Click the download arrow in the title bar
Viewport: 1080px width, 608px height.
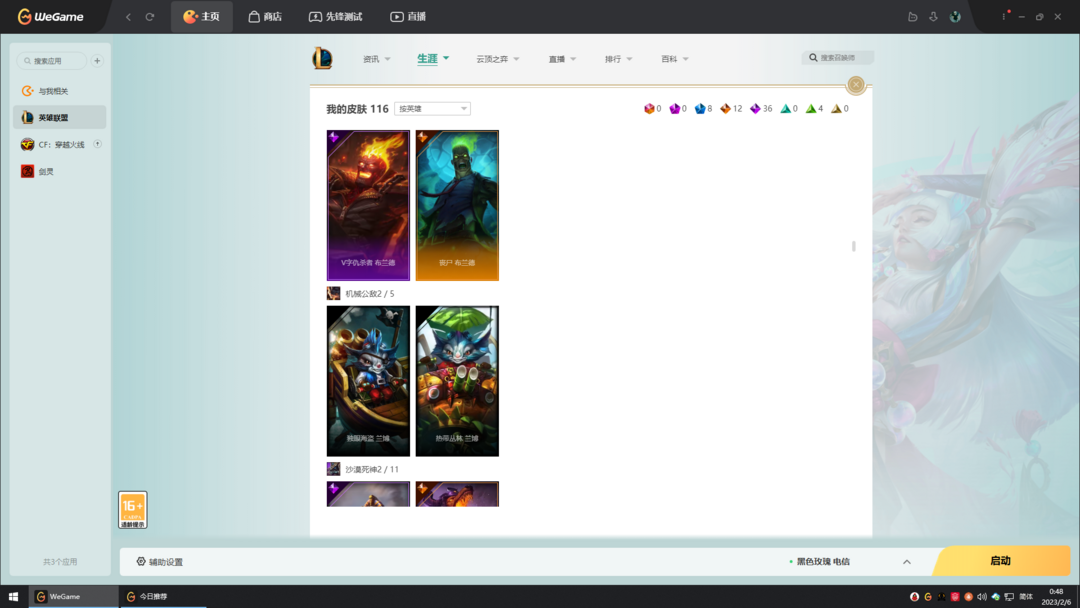[x=933, y=17]
